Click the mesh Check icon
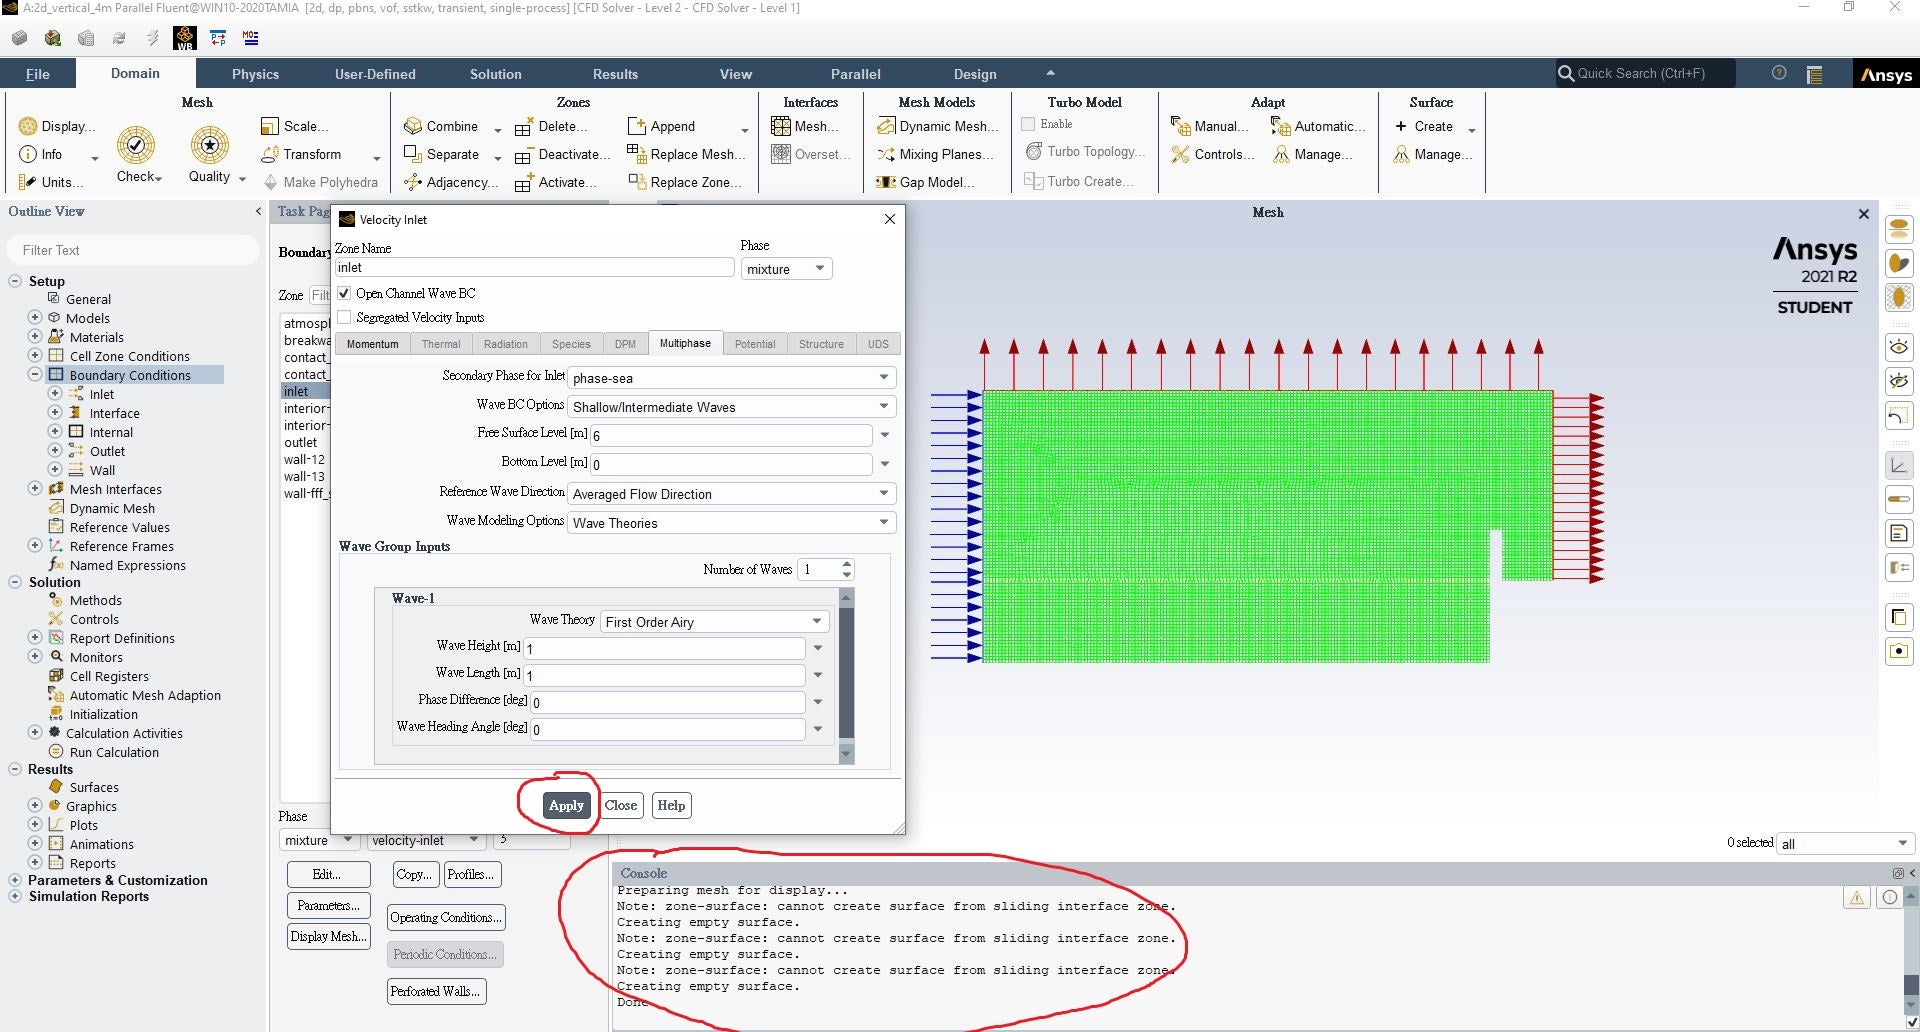The width and height of the screenshot is (1920, 1032). 136,146
